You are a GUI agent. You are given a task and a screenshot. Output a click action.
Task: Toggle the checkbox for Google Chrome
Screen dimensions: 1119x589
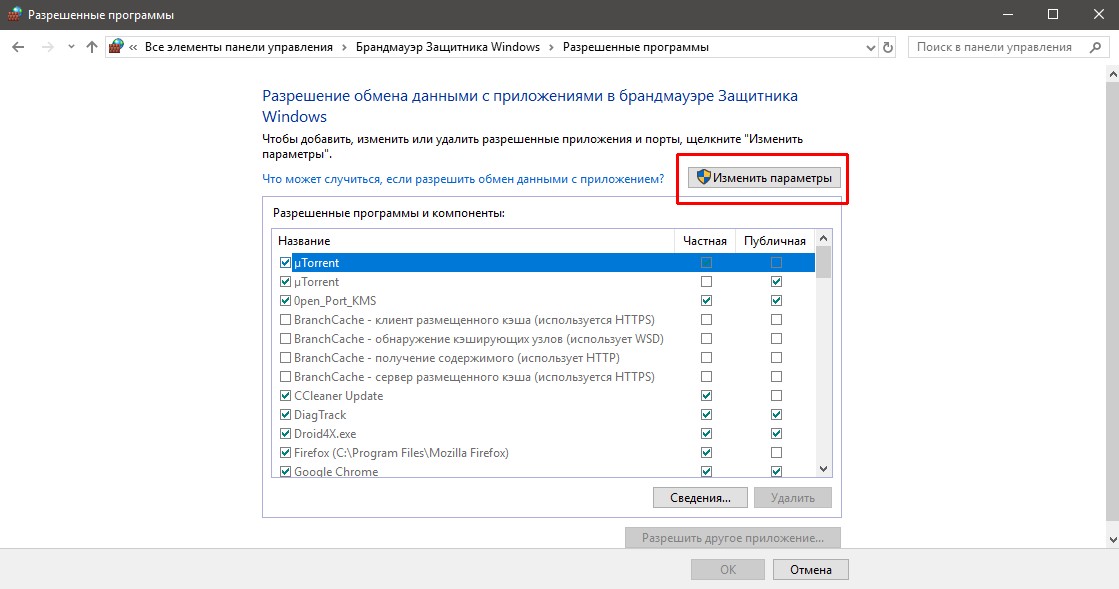[x=285, y=471]
